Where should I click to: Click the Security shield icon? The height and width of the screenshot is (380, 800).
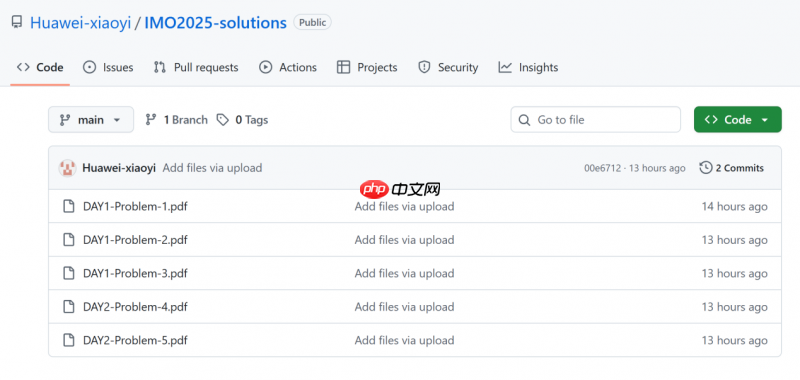point(424,67)
